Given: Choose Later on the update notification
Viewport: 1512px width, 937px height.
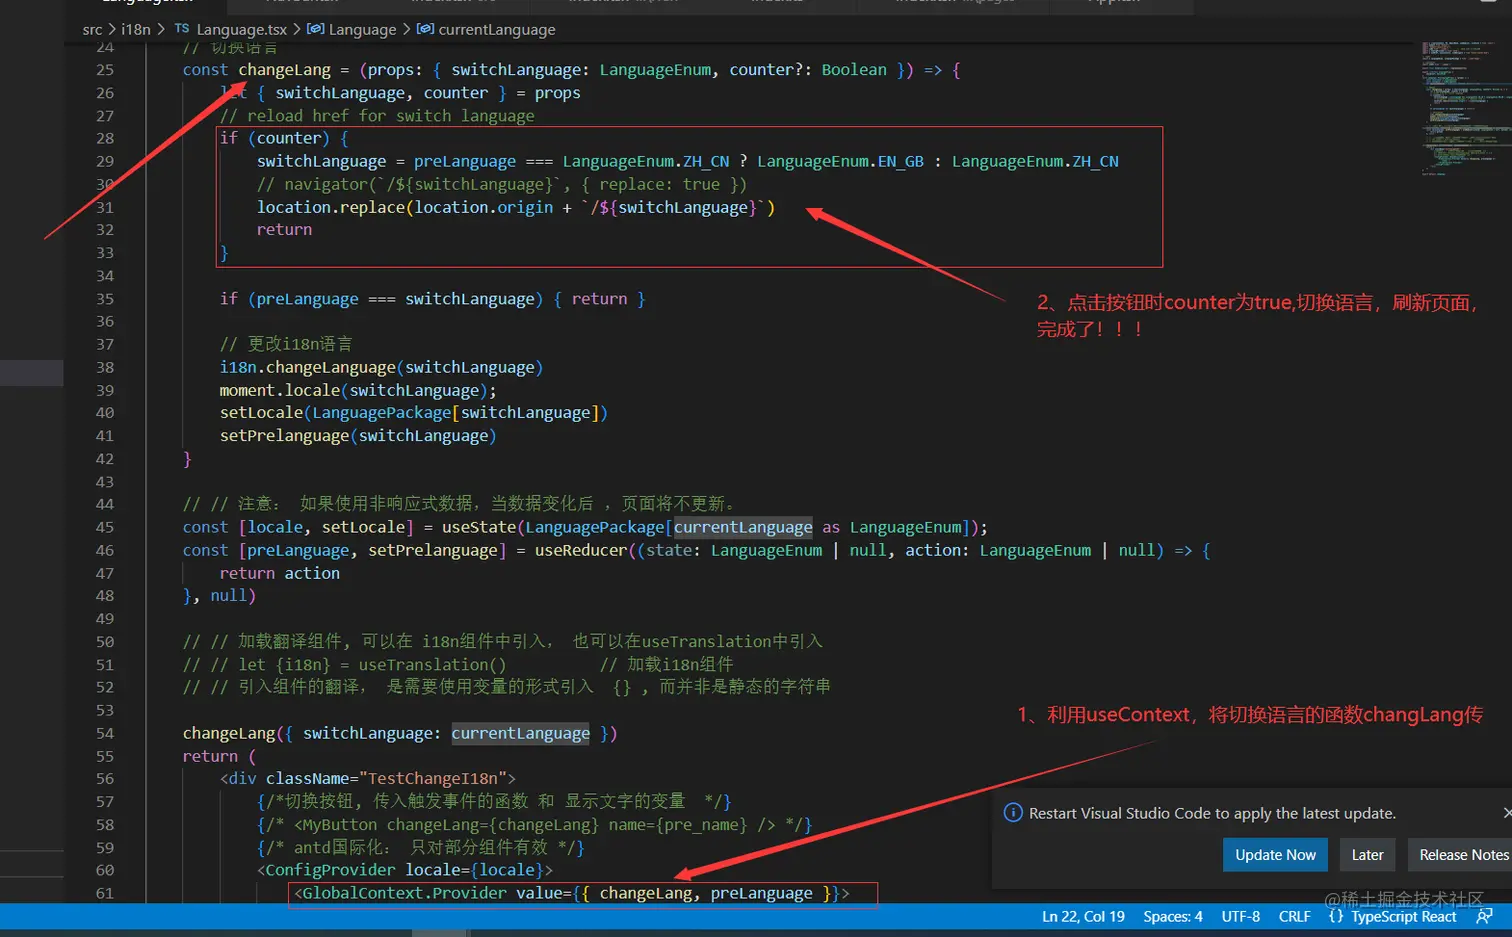Looking at the screenshot, I should (x=1367, y=855).
